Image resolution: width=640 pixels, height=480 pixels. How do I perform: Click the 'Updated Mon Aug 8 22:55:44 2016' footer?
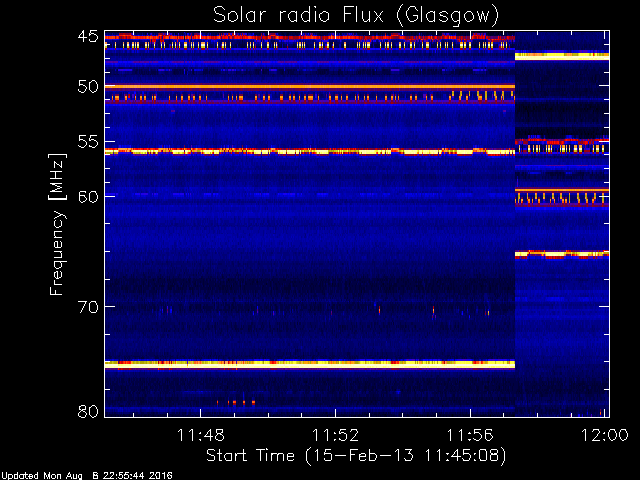[x=87, y=476]
